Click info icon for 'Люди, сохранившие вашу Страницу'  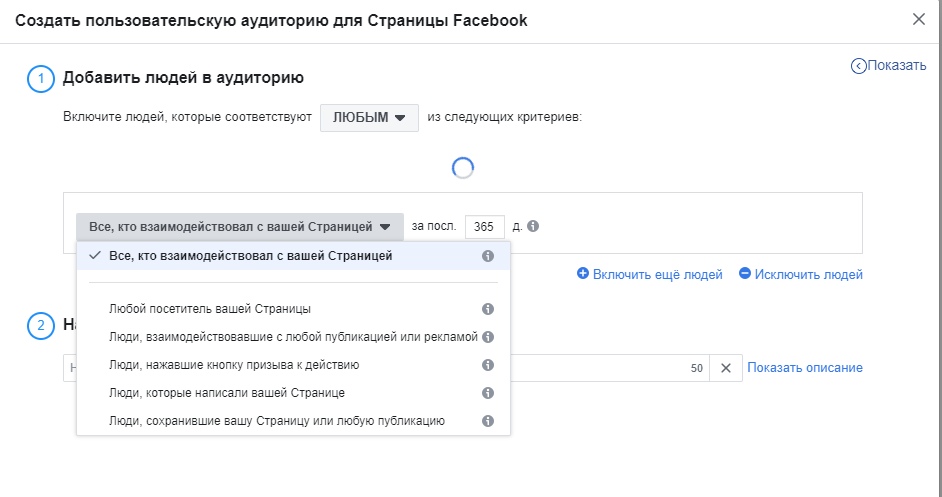pos(488,421)
